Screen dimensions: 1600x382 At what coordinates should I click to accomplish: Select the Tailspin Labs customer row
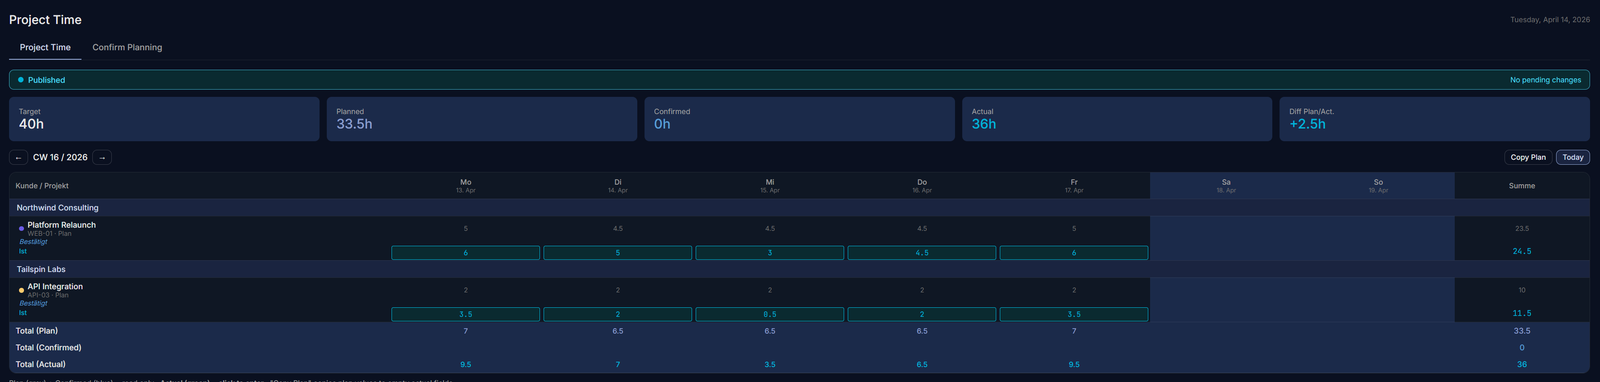click(800, 269)
